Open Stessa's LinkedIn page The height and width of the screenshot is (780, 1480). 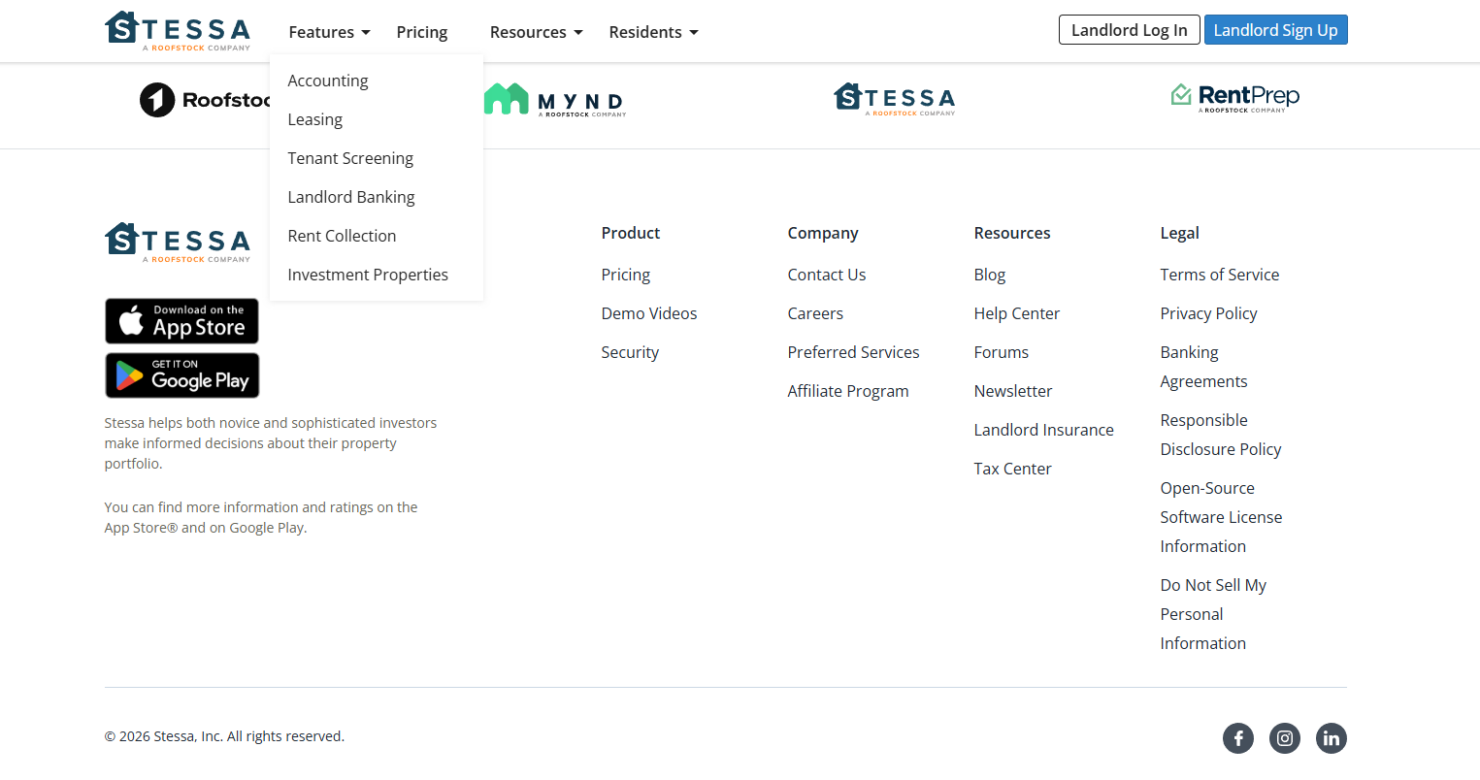click(x=1331, y=738)
